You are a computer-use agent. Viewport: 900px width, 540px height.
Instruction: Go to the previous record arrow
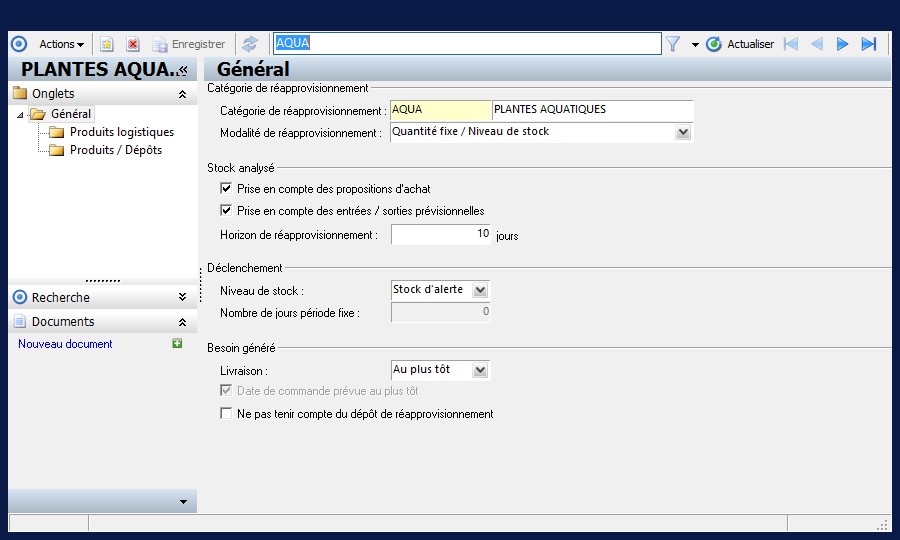(817, 44)
